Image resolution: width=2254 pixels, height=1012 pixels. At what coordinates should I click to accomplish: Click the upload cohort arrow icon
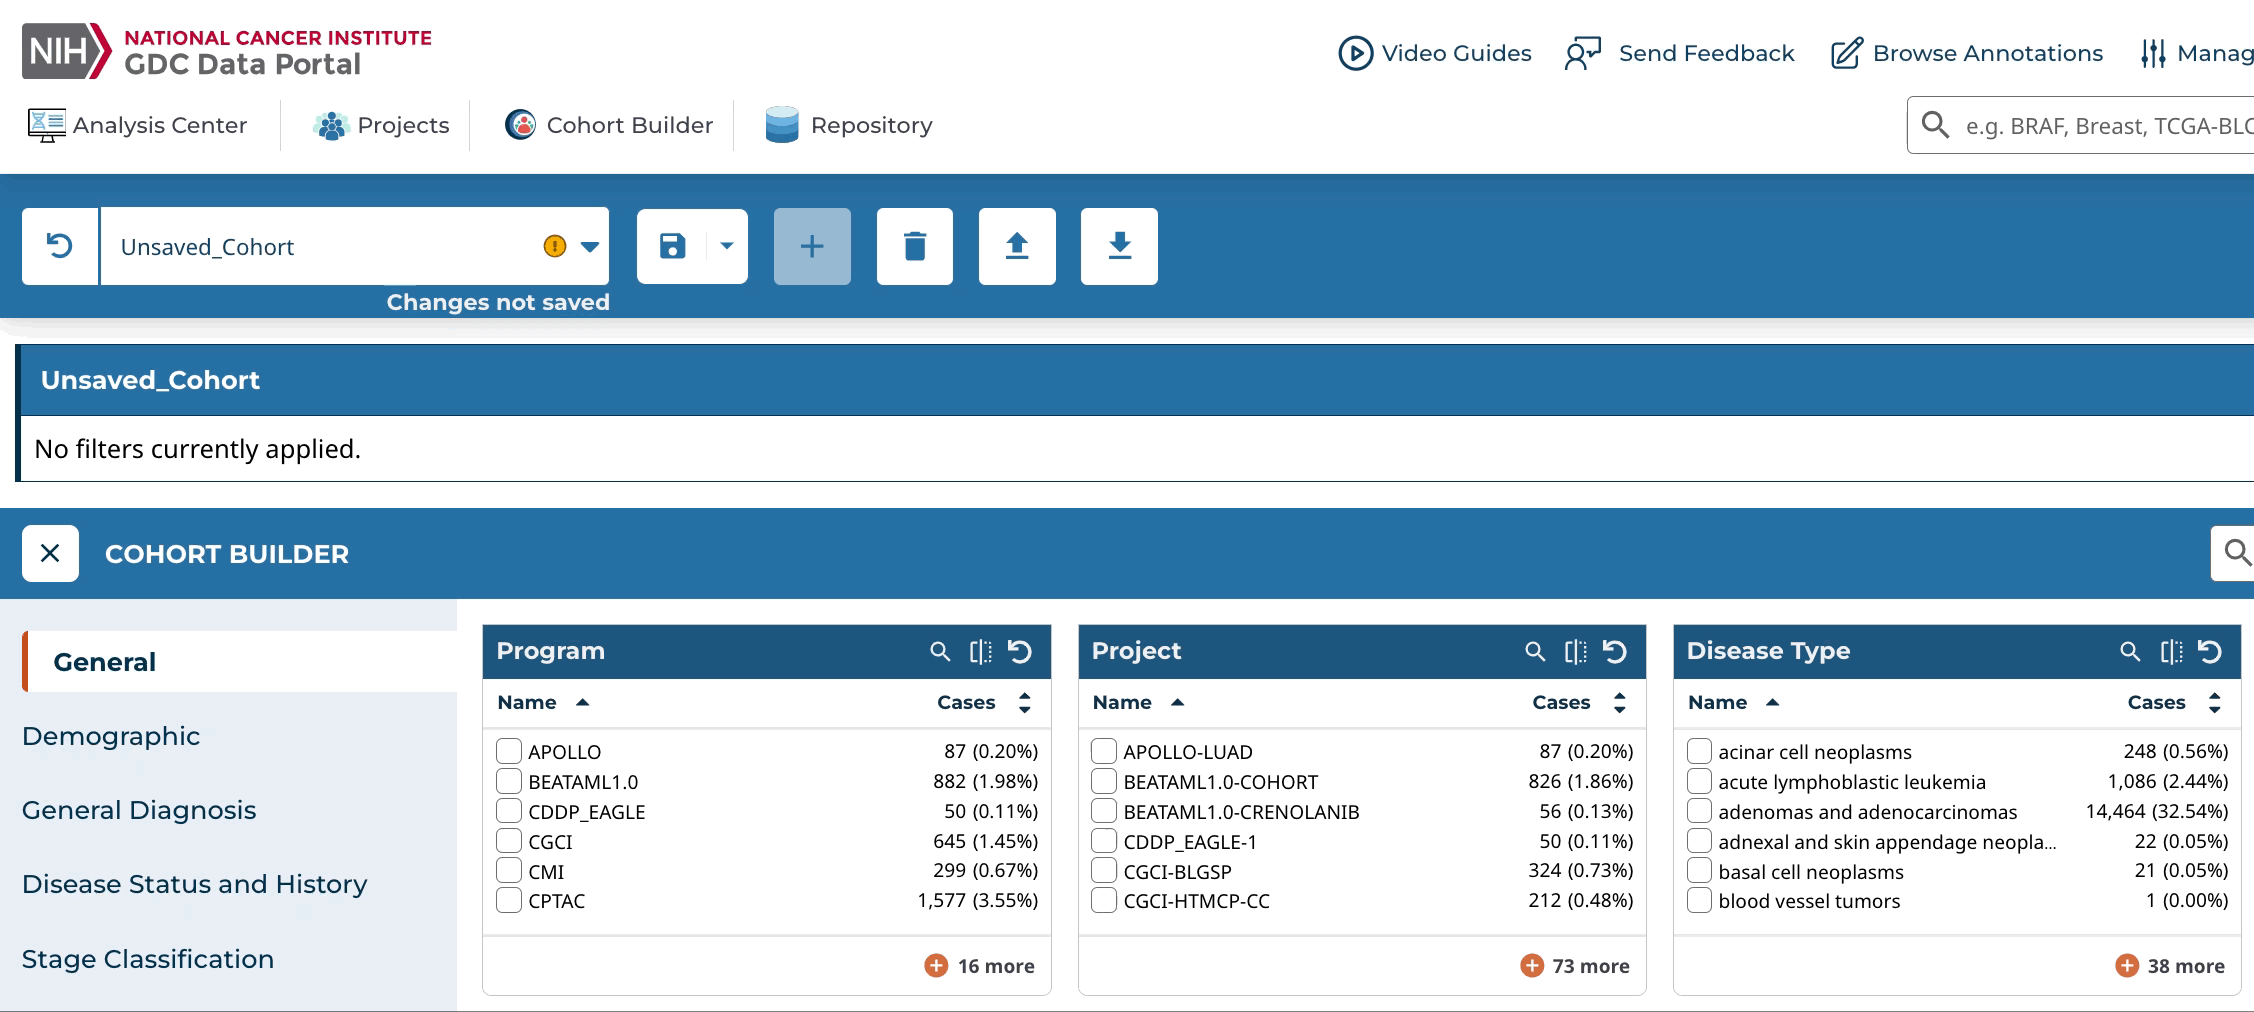(1016, 246)
